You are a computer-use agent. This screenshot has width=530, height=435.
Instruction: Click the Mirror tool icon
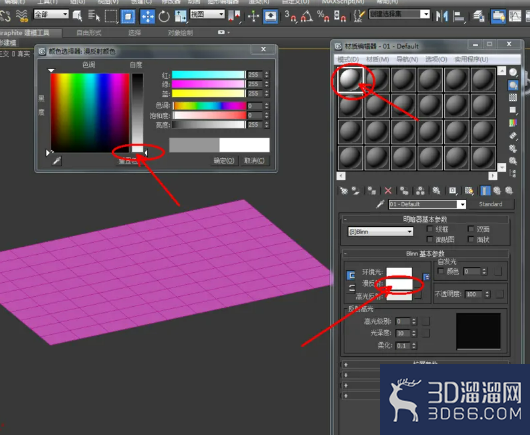click(441, 16)
